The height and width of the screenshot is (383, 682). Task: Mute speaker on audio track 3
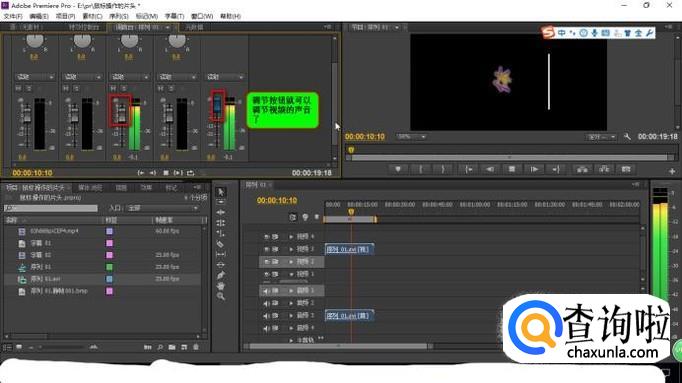(267, 316)
